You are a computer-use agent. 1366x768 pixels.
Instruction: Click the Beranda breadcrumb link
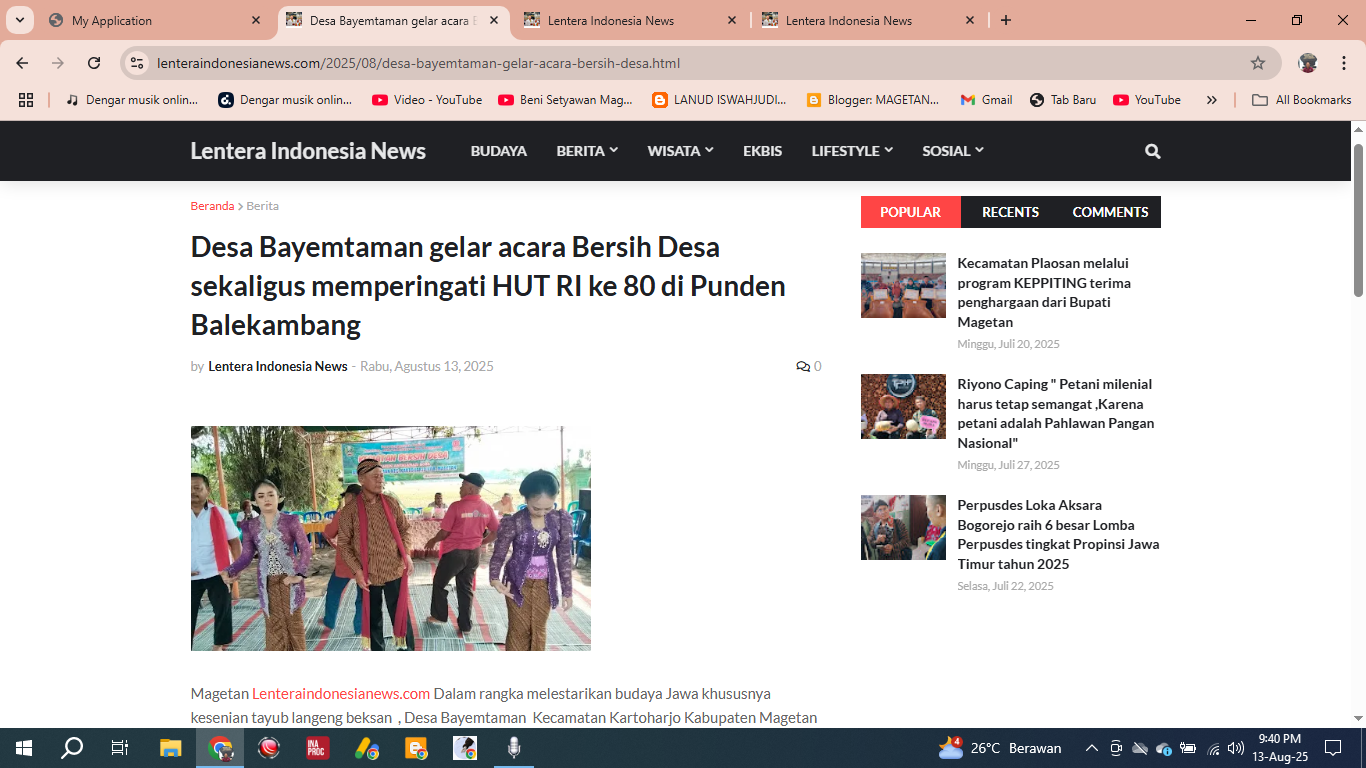[x=212, y=206]
